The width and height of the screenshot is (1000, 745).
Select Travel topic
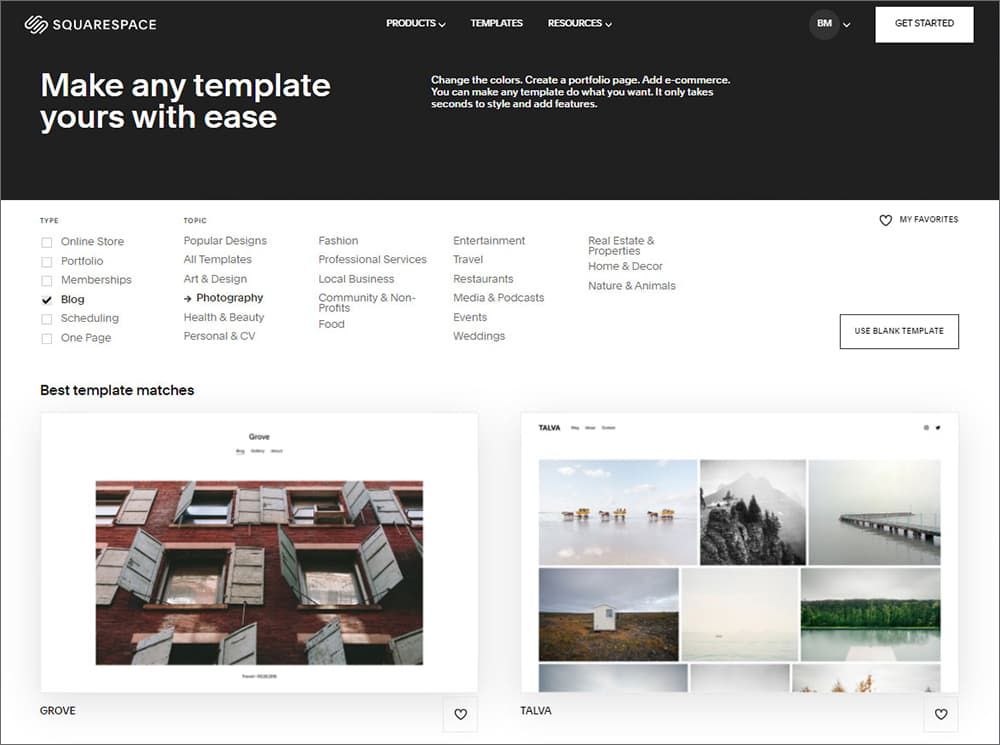click(x=468, y=260)
